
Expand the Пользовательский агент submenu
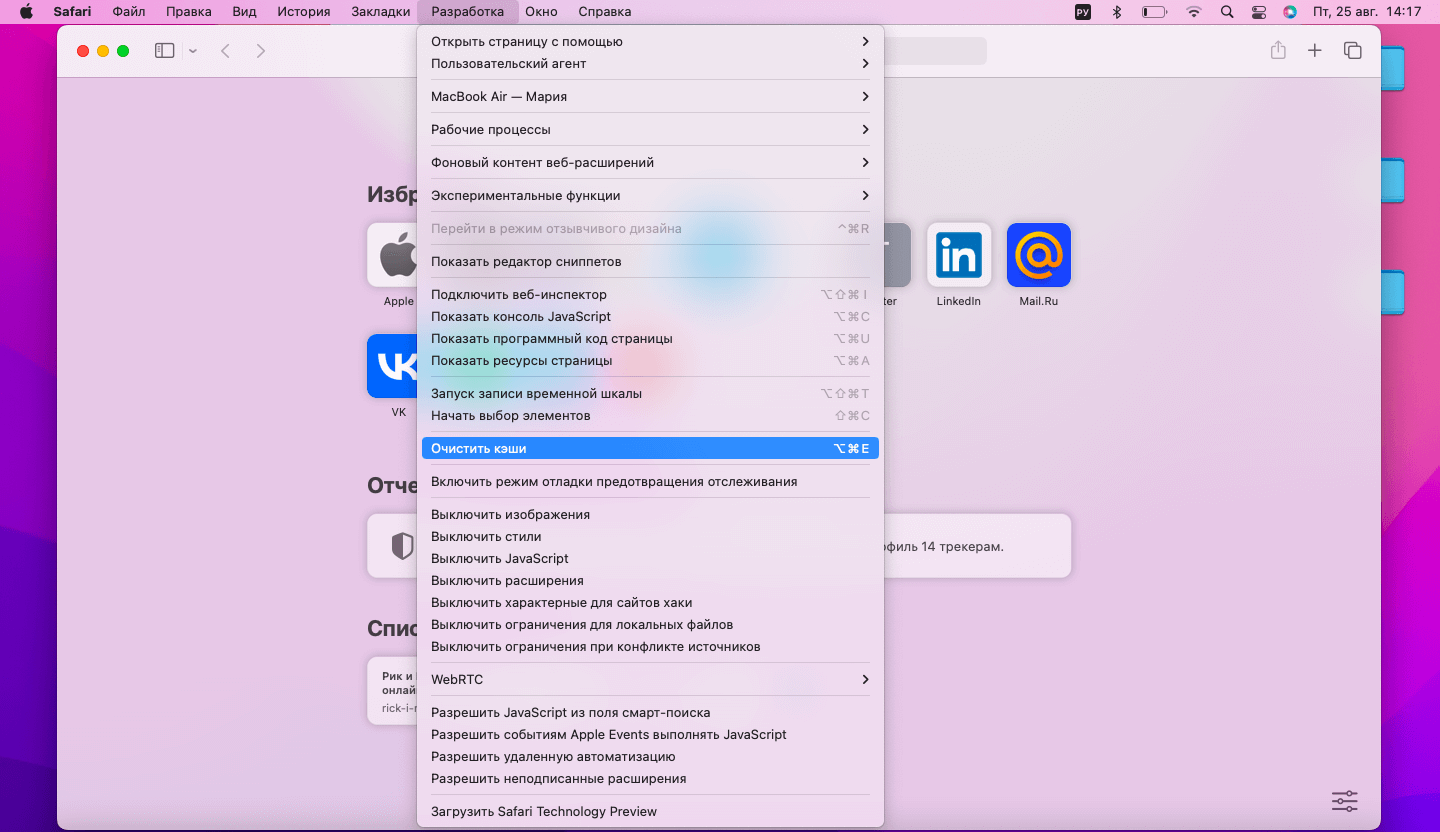tap(650, 63)
